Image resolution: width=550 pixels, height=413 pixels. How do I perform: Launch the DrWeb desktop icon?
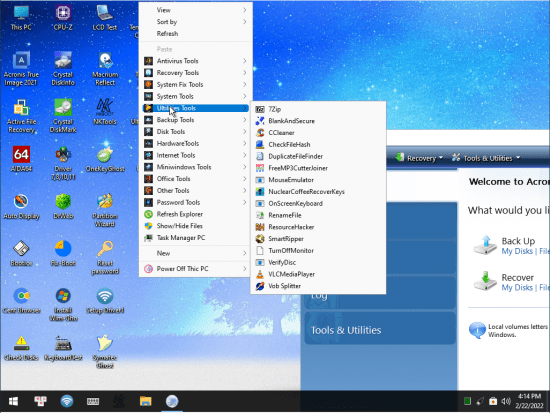coord(63,206)
